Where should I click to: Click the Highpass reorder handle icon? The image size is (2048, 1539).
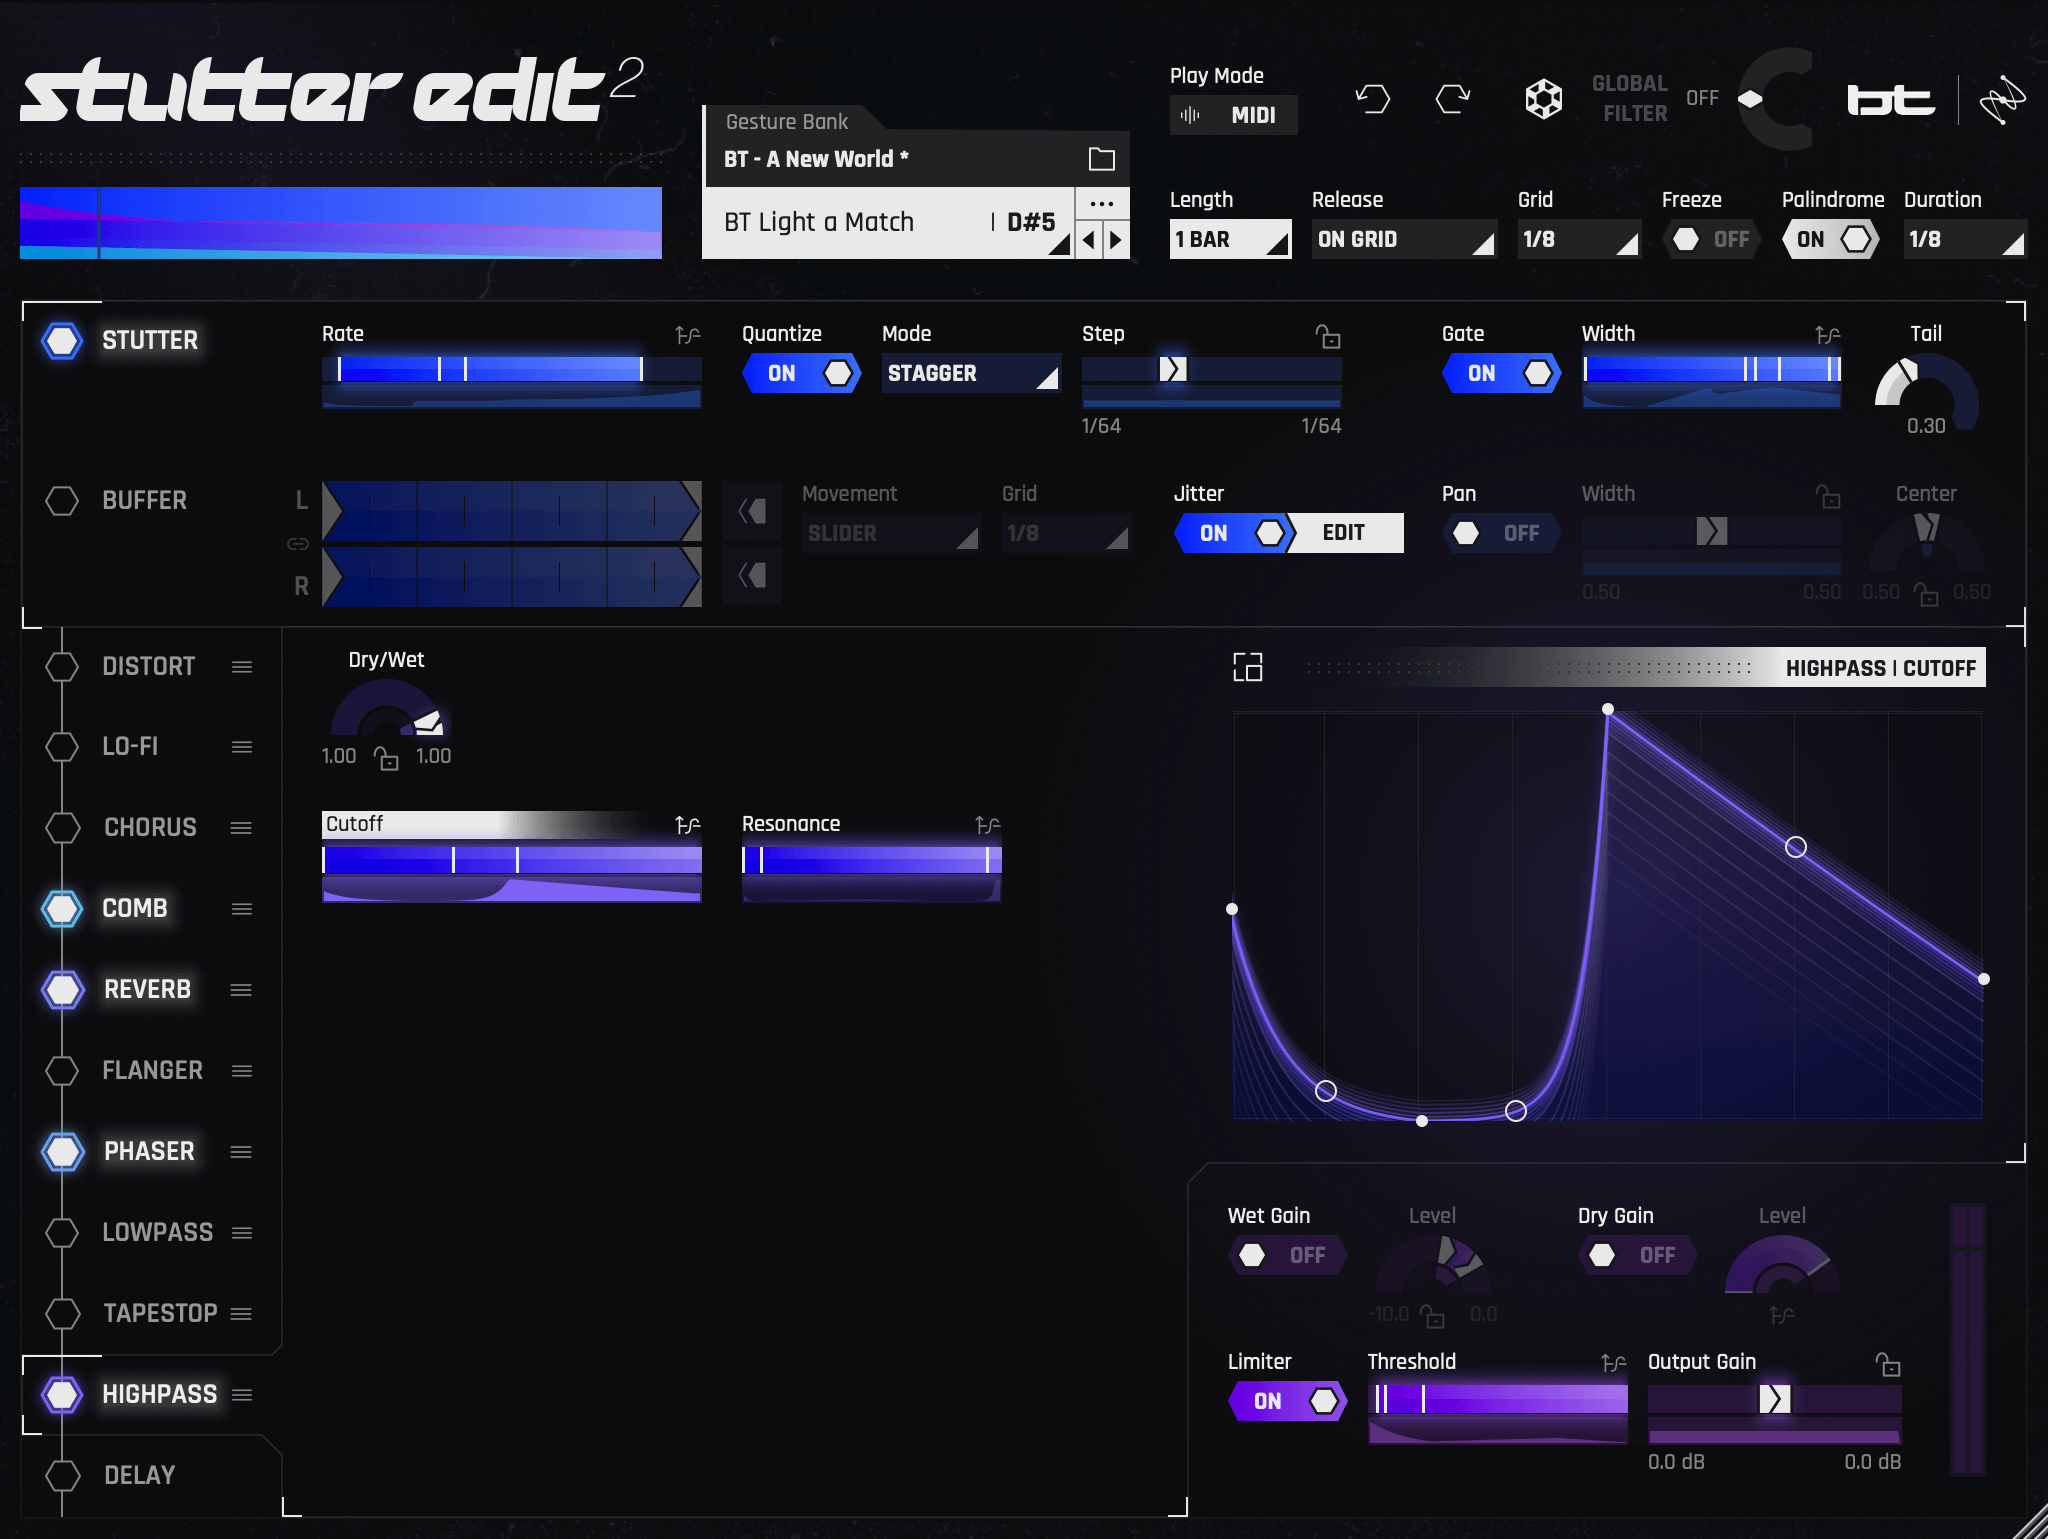point(242,1395)
